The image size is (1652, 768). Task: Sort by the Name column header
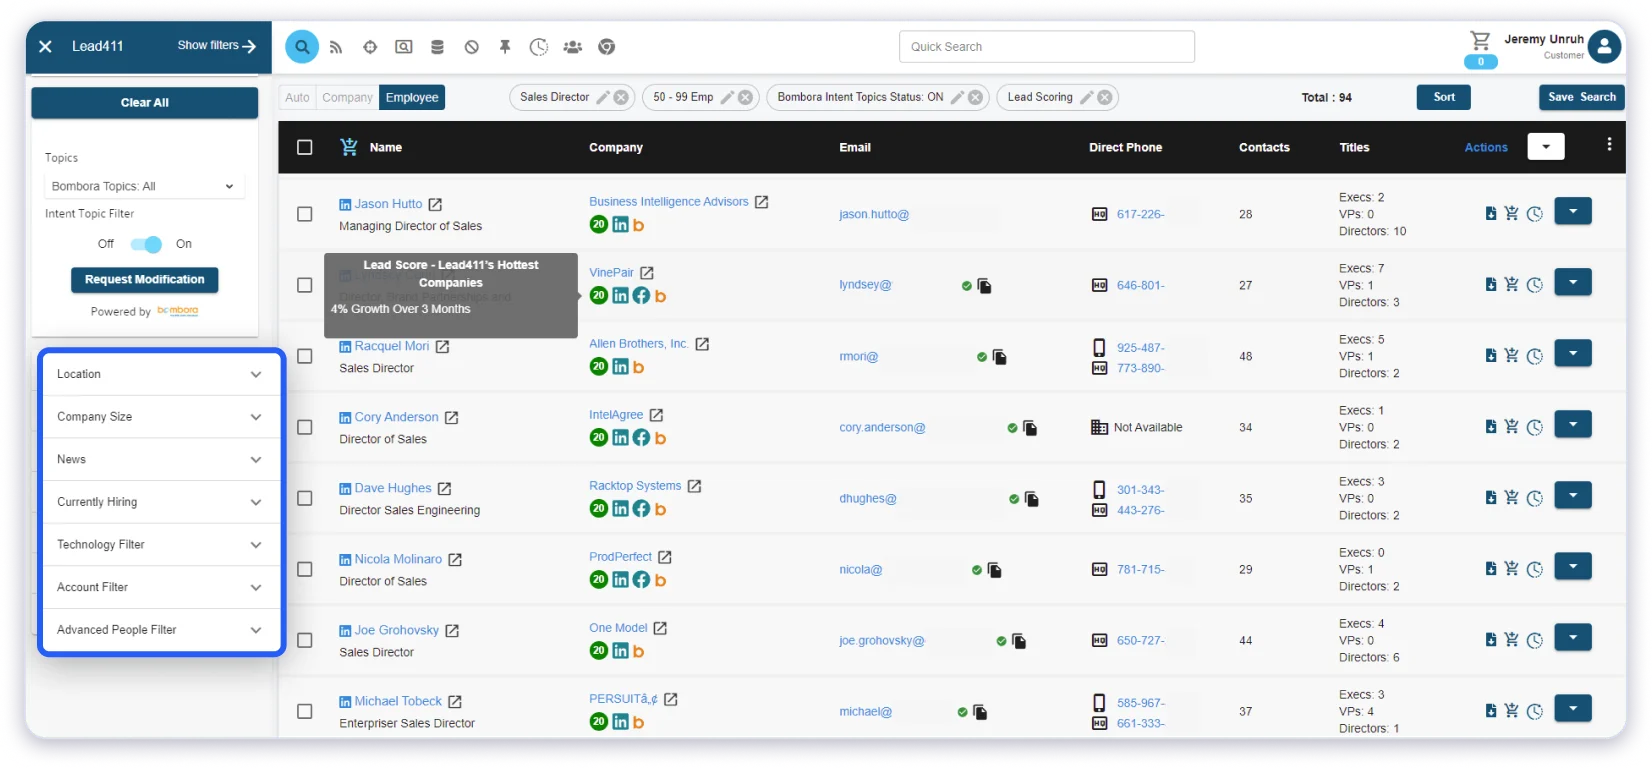point(386,147)
